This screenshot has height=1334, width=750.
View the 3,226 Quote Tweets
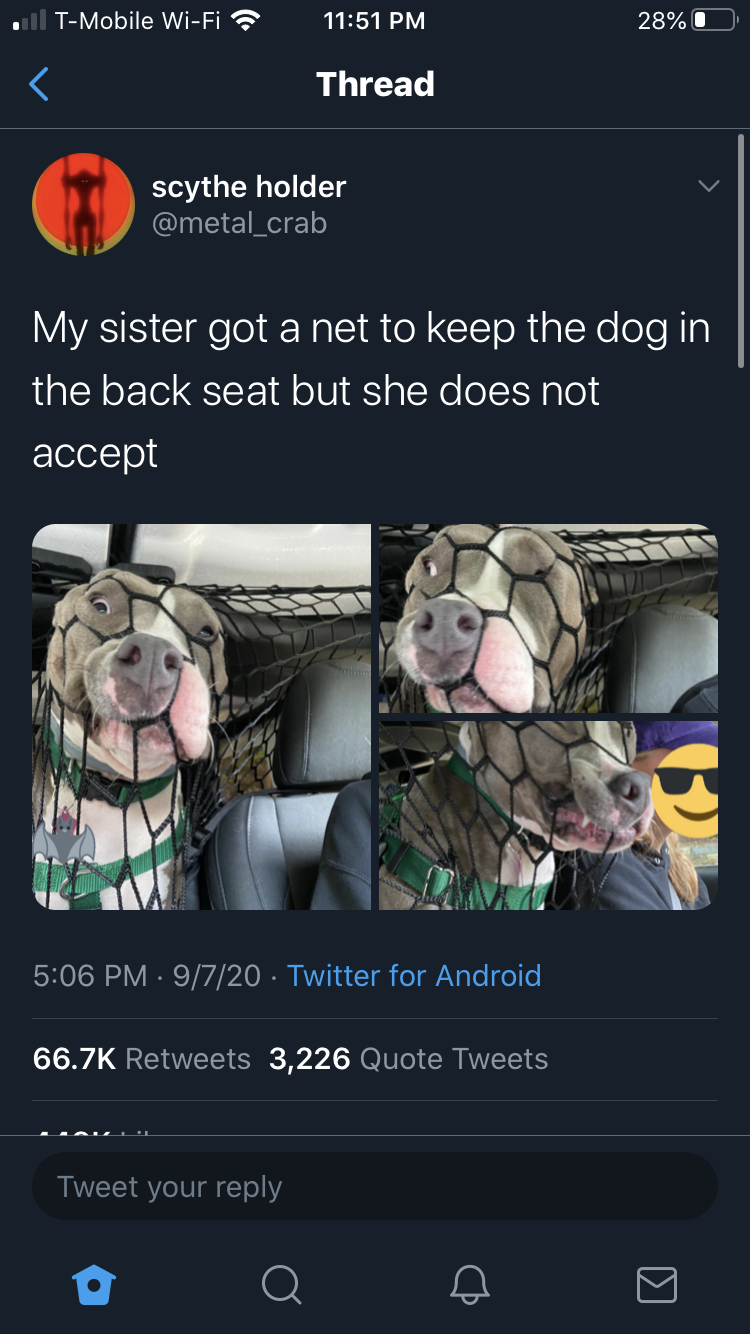(409, 1059)
